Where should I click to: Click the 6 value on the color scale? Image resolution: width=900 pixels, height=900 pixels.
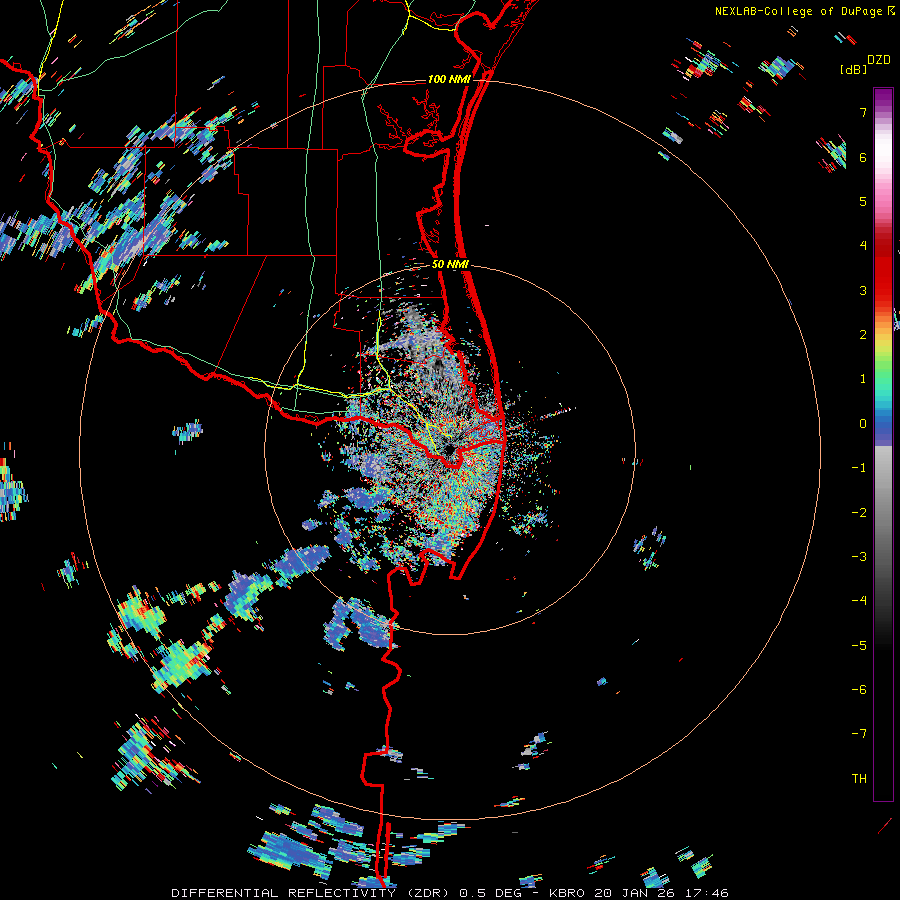(863, 157)
